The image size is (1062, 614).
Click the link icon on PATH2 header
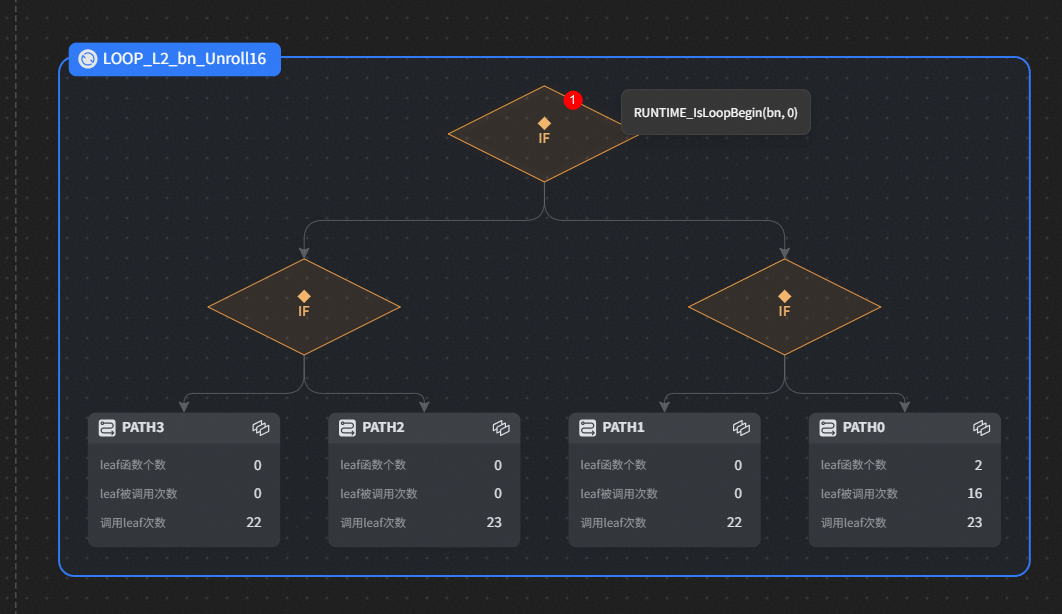tap(501, 428)
